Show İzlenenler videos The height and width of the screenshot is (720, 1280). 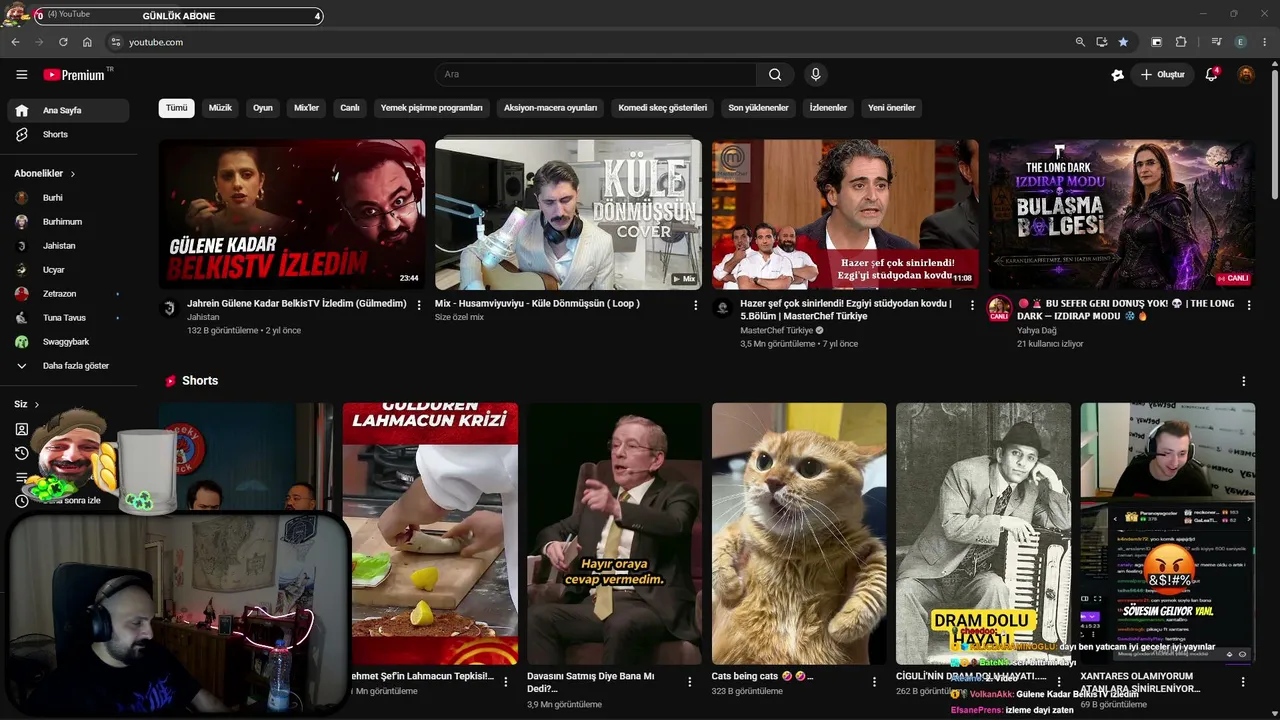tap(828, 108)
